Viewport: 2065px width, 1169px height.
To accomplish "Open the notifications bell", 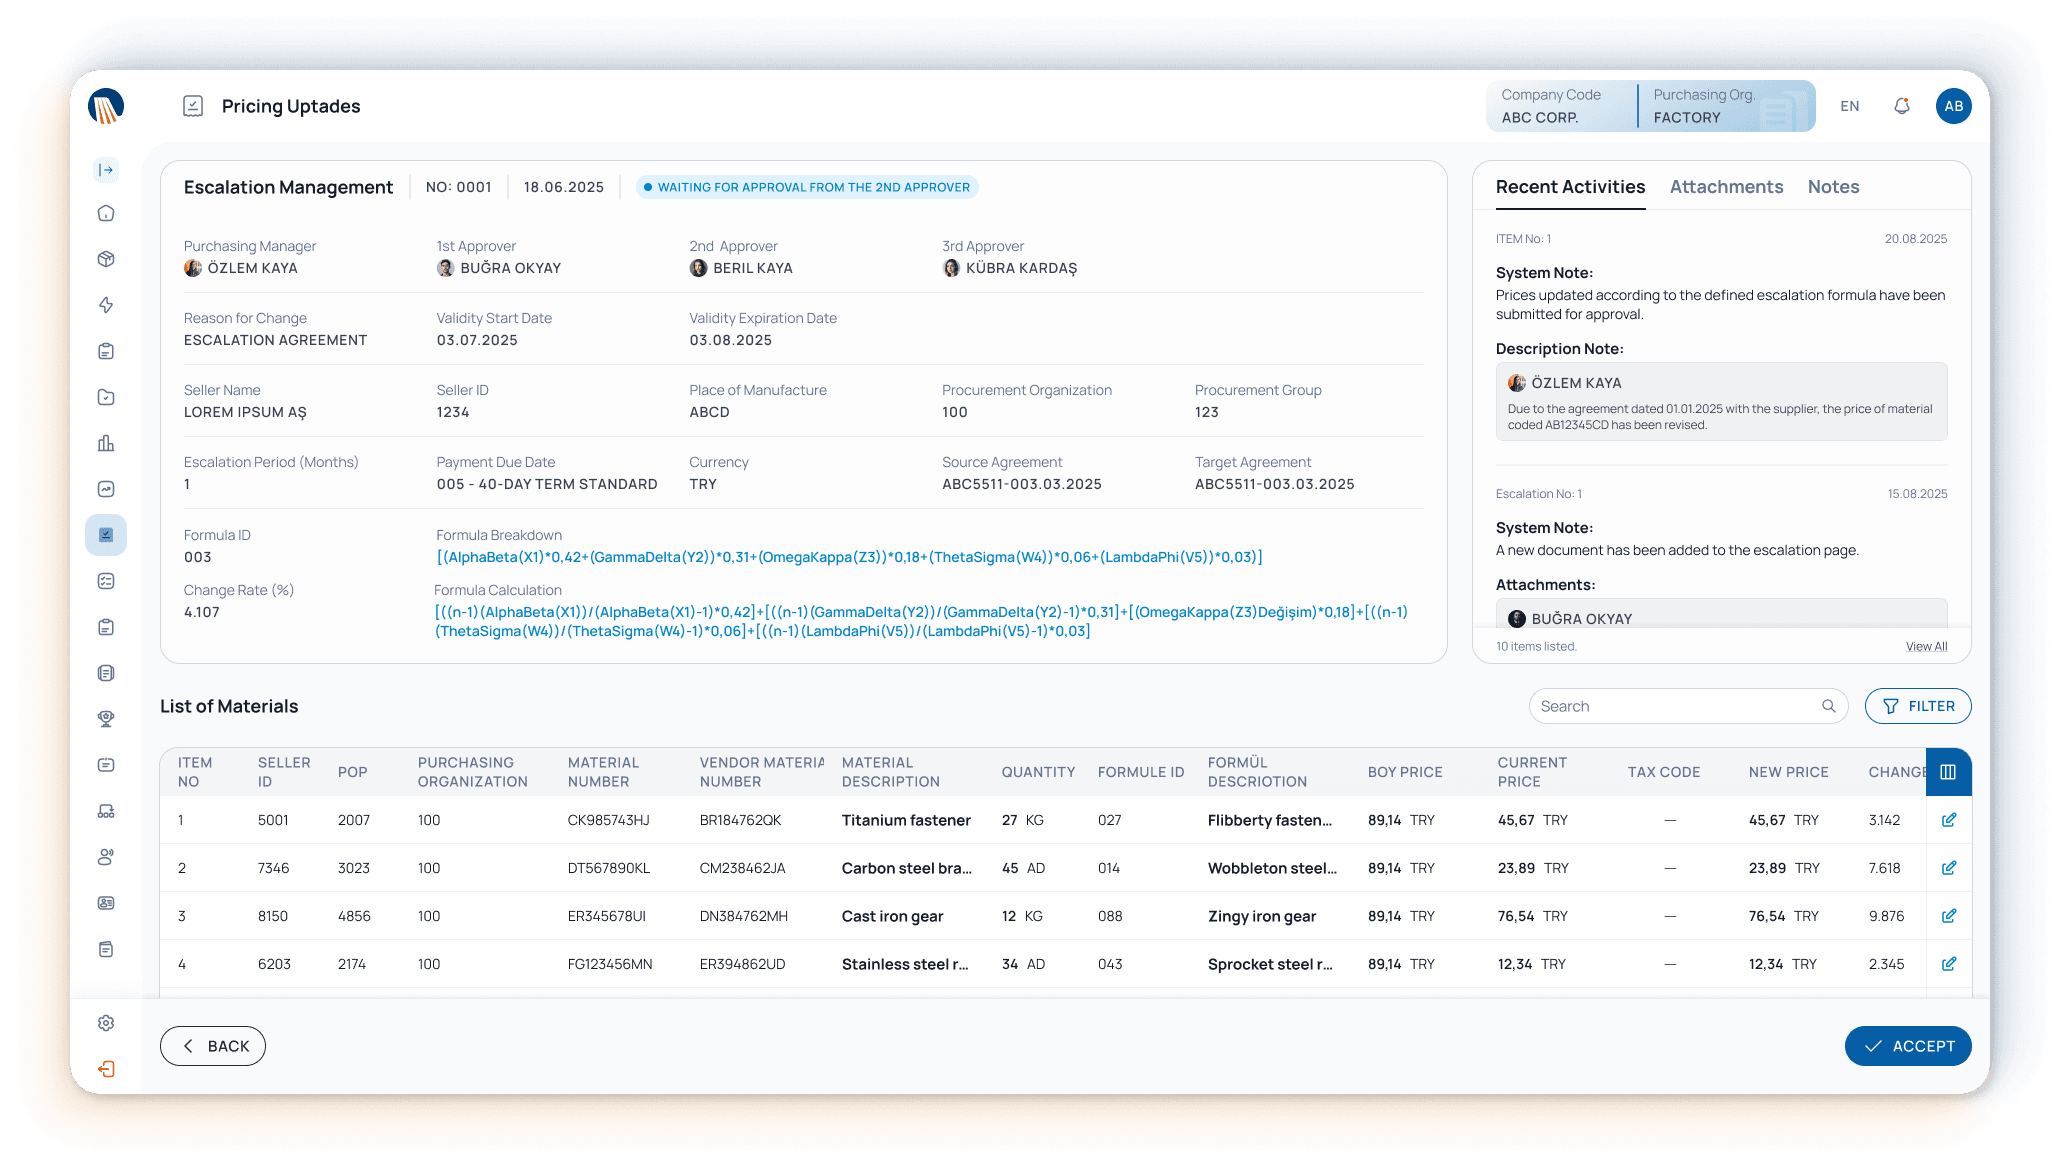I will [x=1902, y=106].
